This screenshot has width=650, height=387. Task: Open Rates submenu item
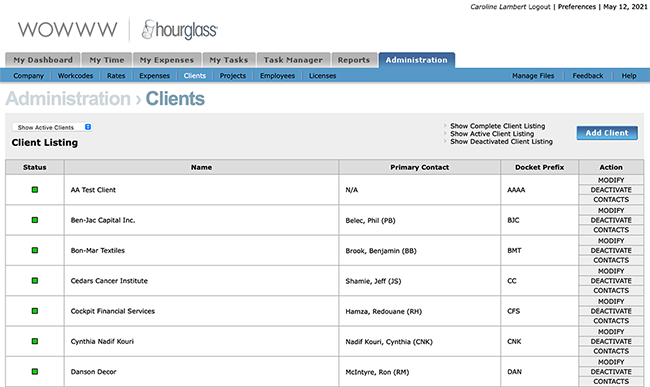click(116, 76)
